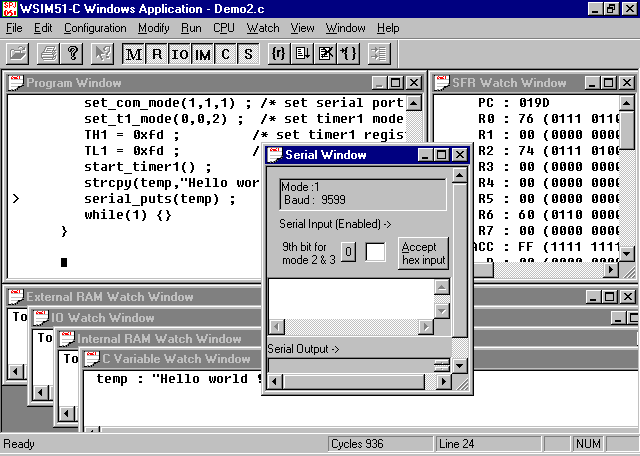Toggle the IO watch toolbar button
The image size is (640, 456).
[180, 54]
